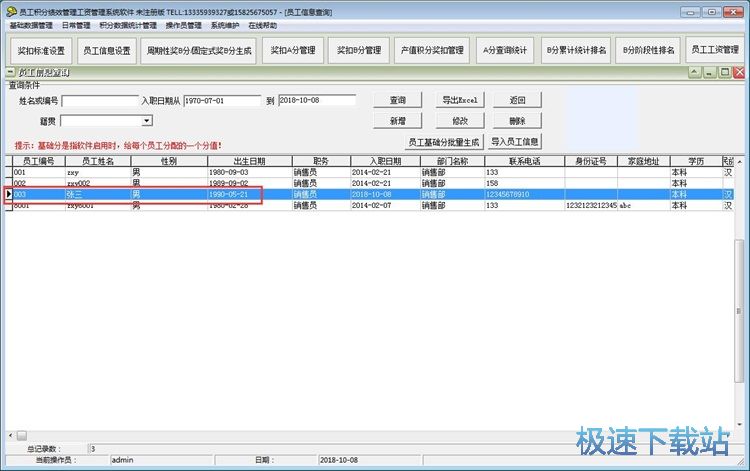Screen dimensions: 750x471
Task: Click the 员工姓名 column header
Action: tap(98, 161)
